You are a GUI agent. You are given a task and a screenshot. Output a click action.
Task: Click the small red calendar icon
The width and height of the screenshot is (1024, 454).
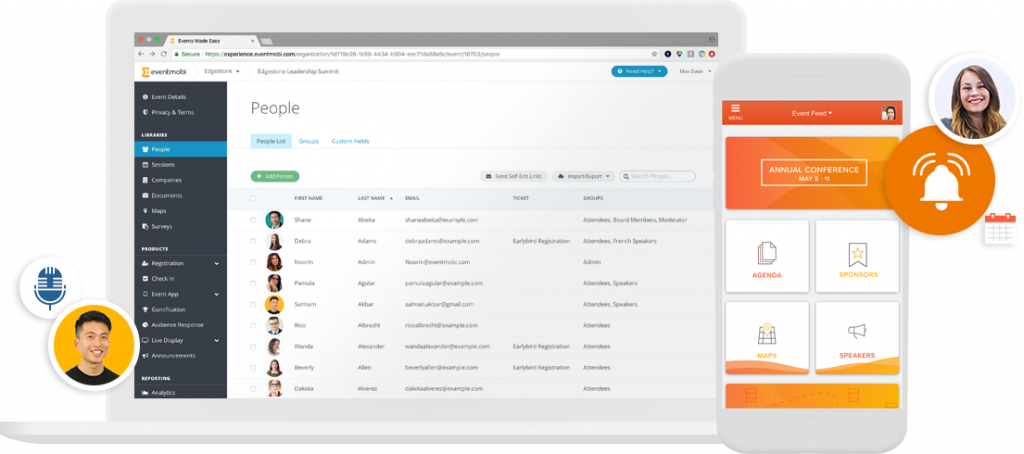[x=999, y=228]
